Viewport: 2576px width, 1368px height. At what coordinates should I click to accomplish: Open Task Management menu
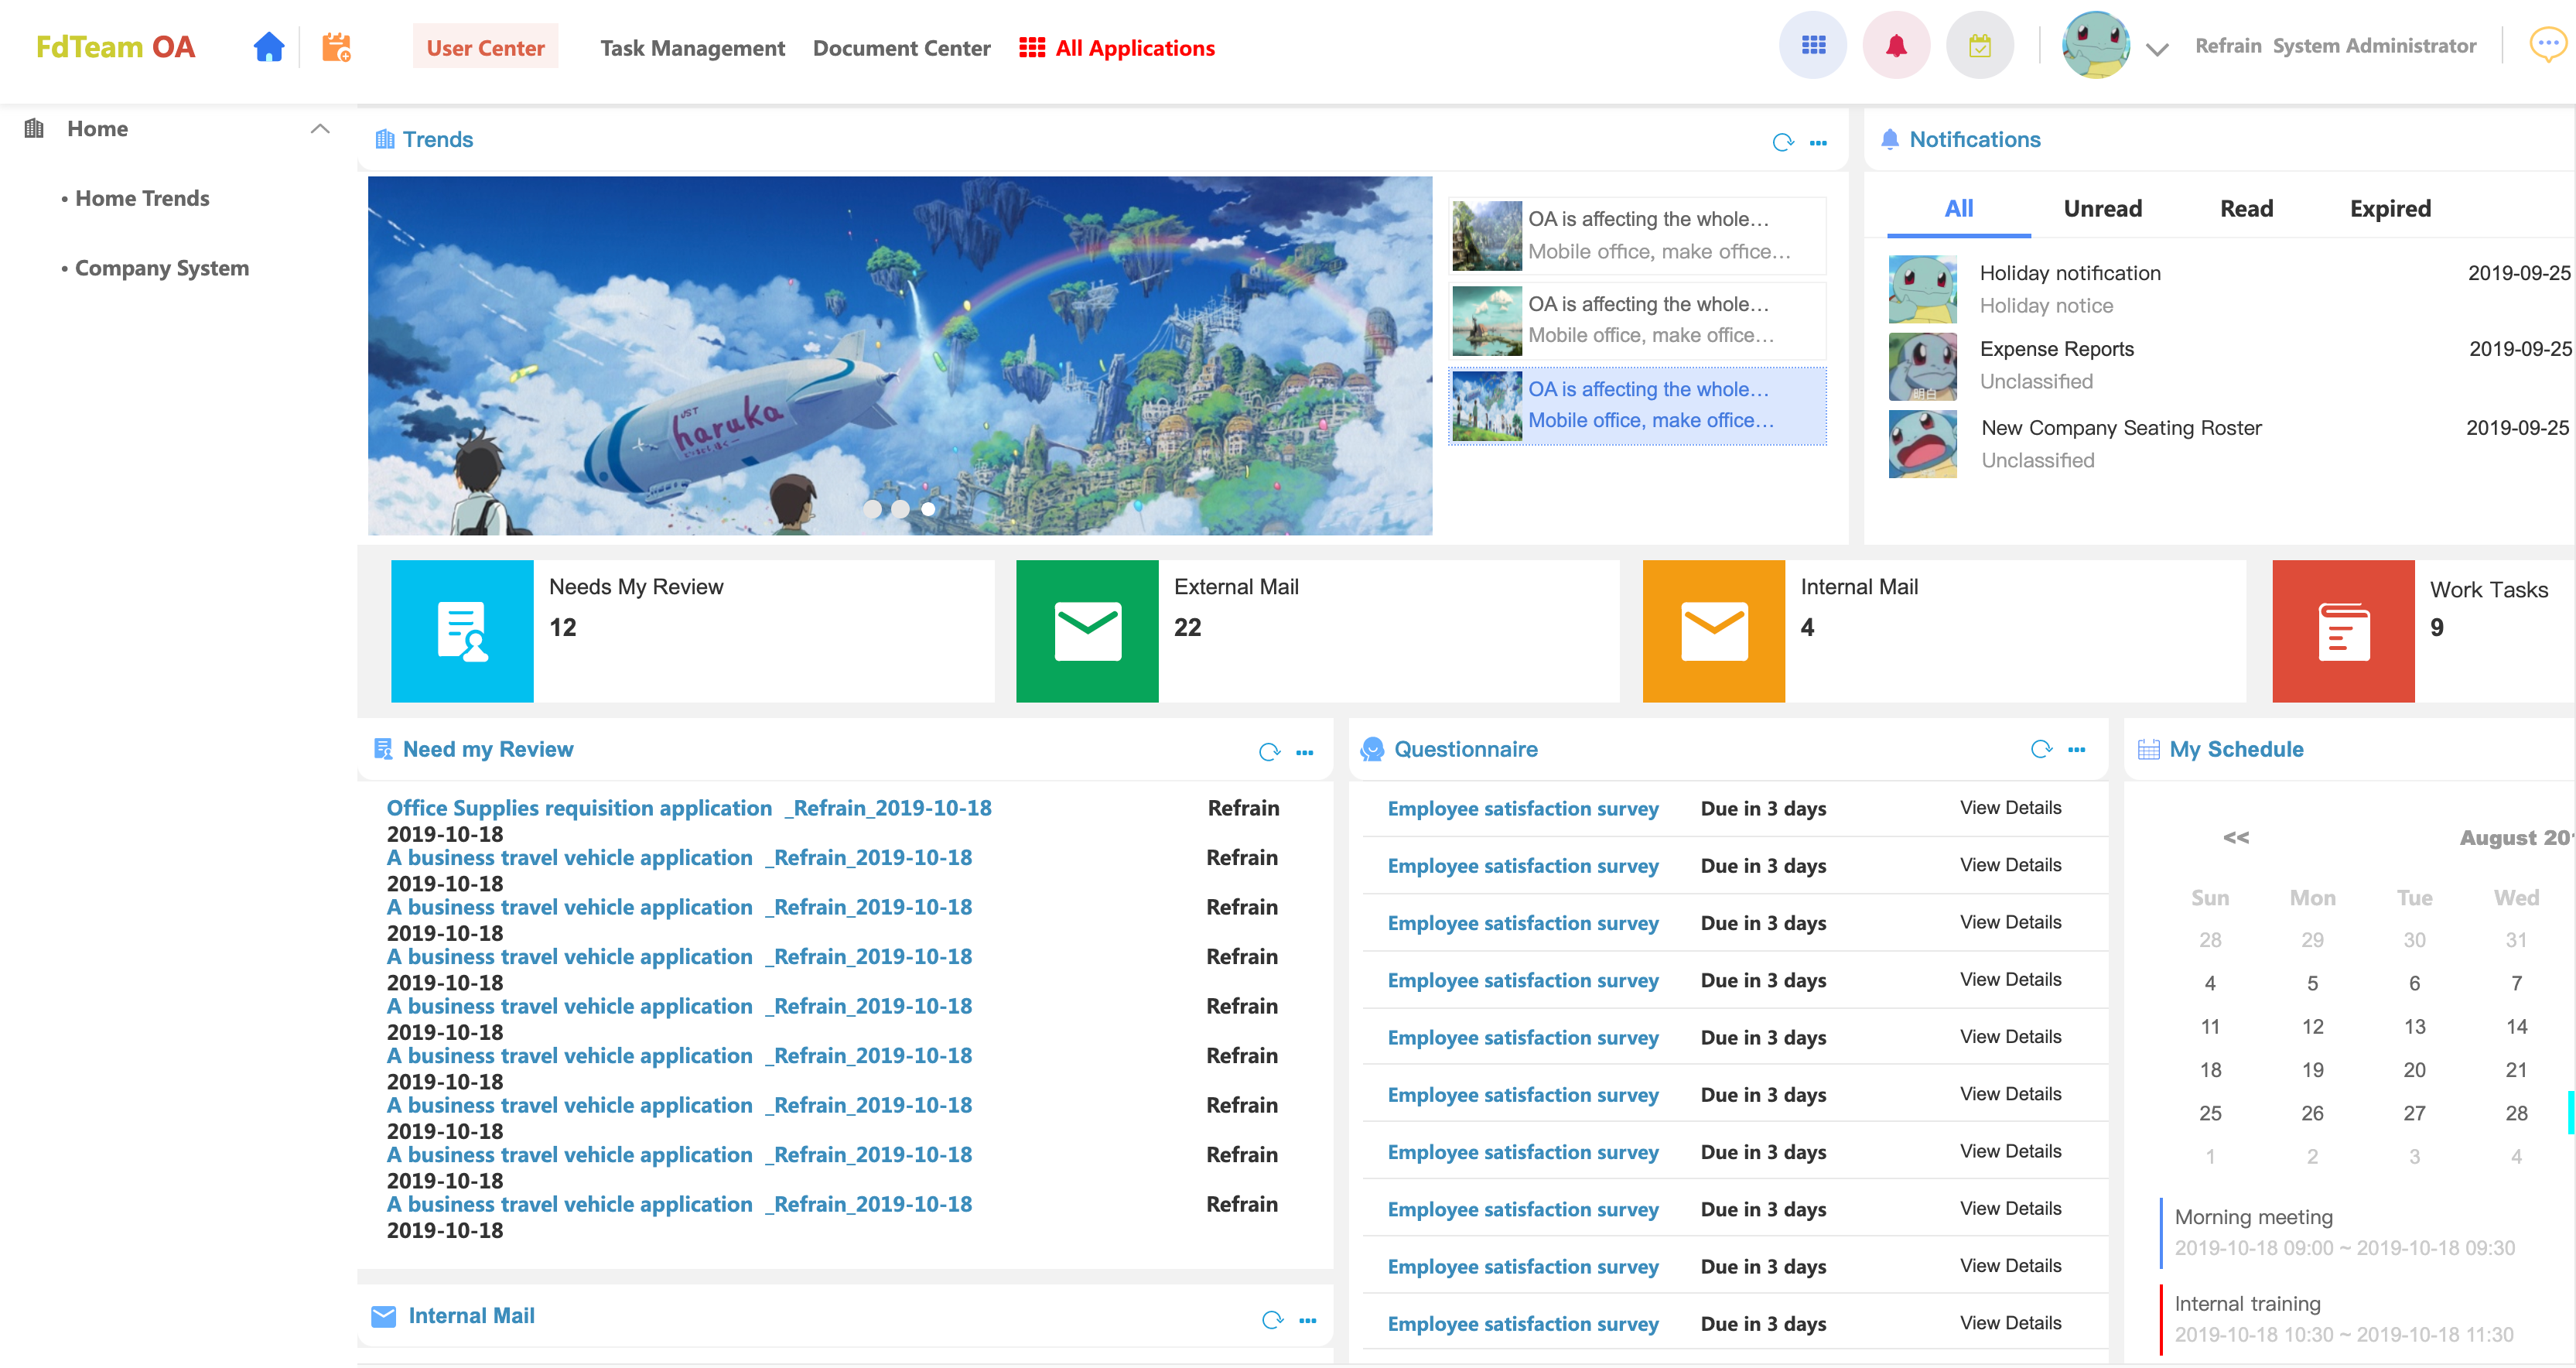pos(692,47)
